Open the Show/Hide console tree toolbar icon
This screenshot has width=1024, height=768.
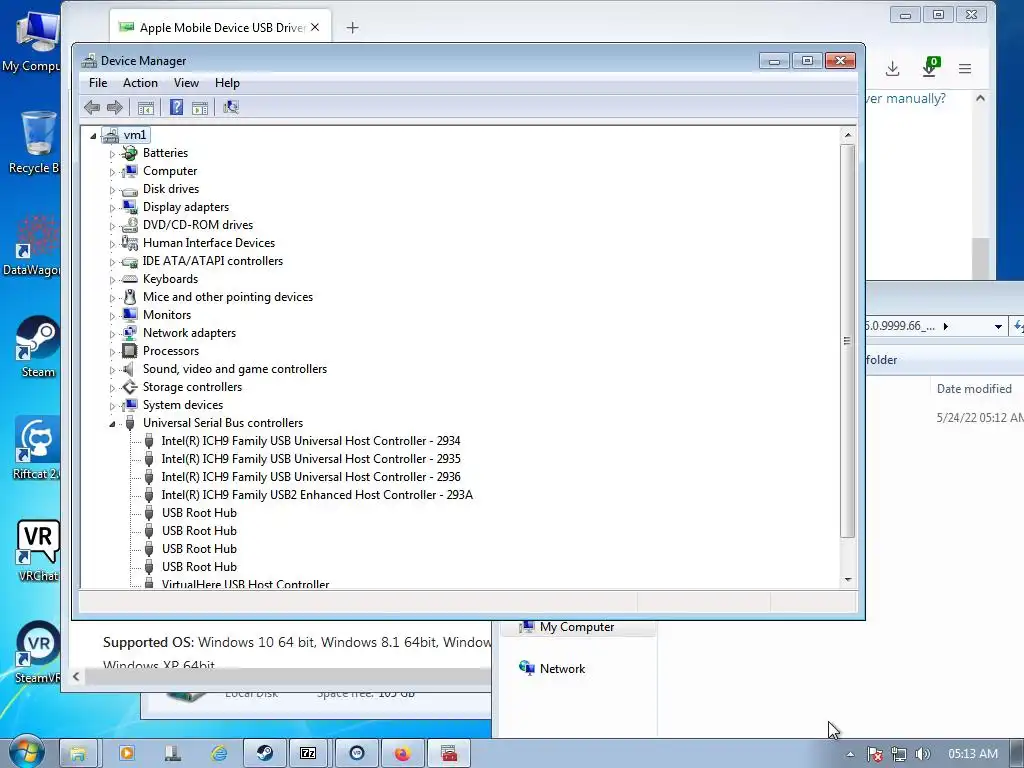click(x=146, y=108)
